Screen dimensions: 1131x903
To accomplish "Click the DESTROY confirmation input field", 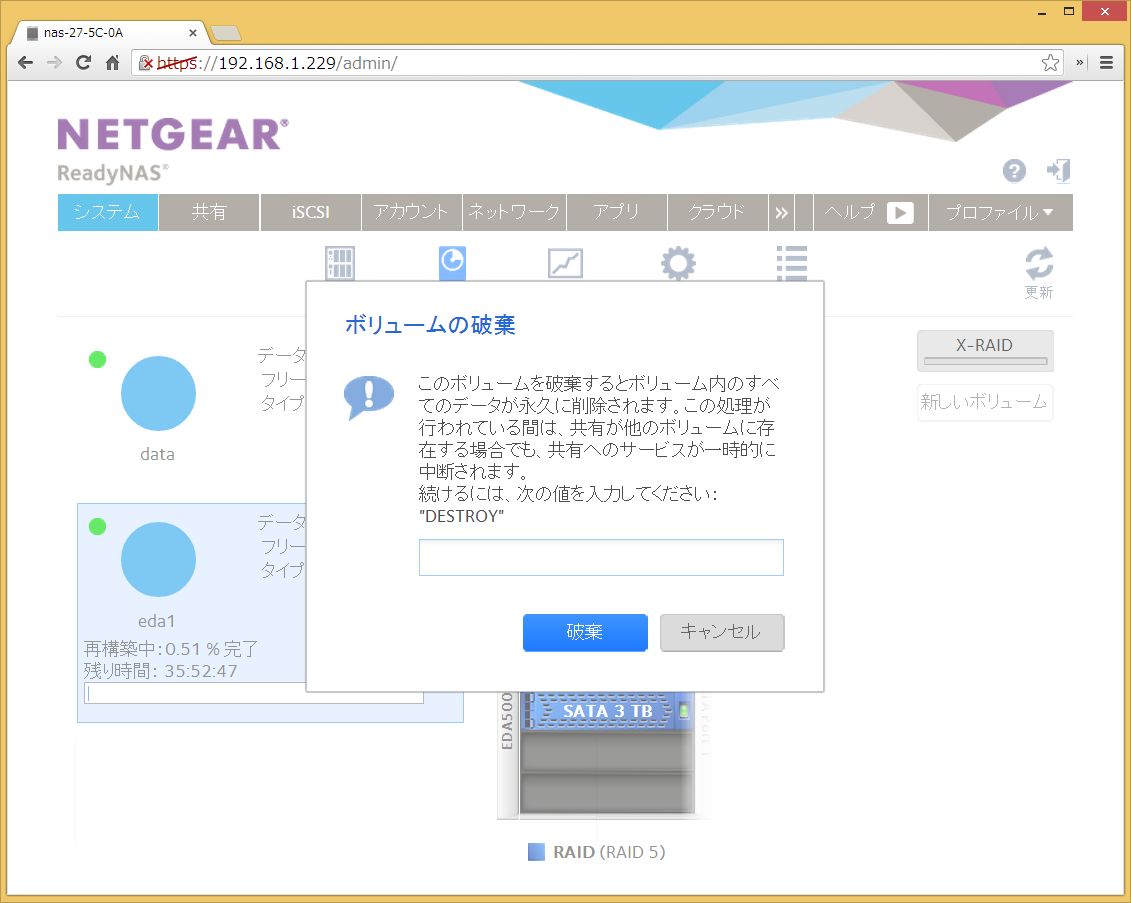I will coord(600,557).
